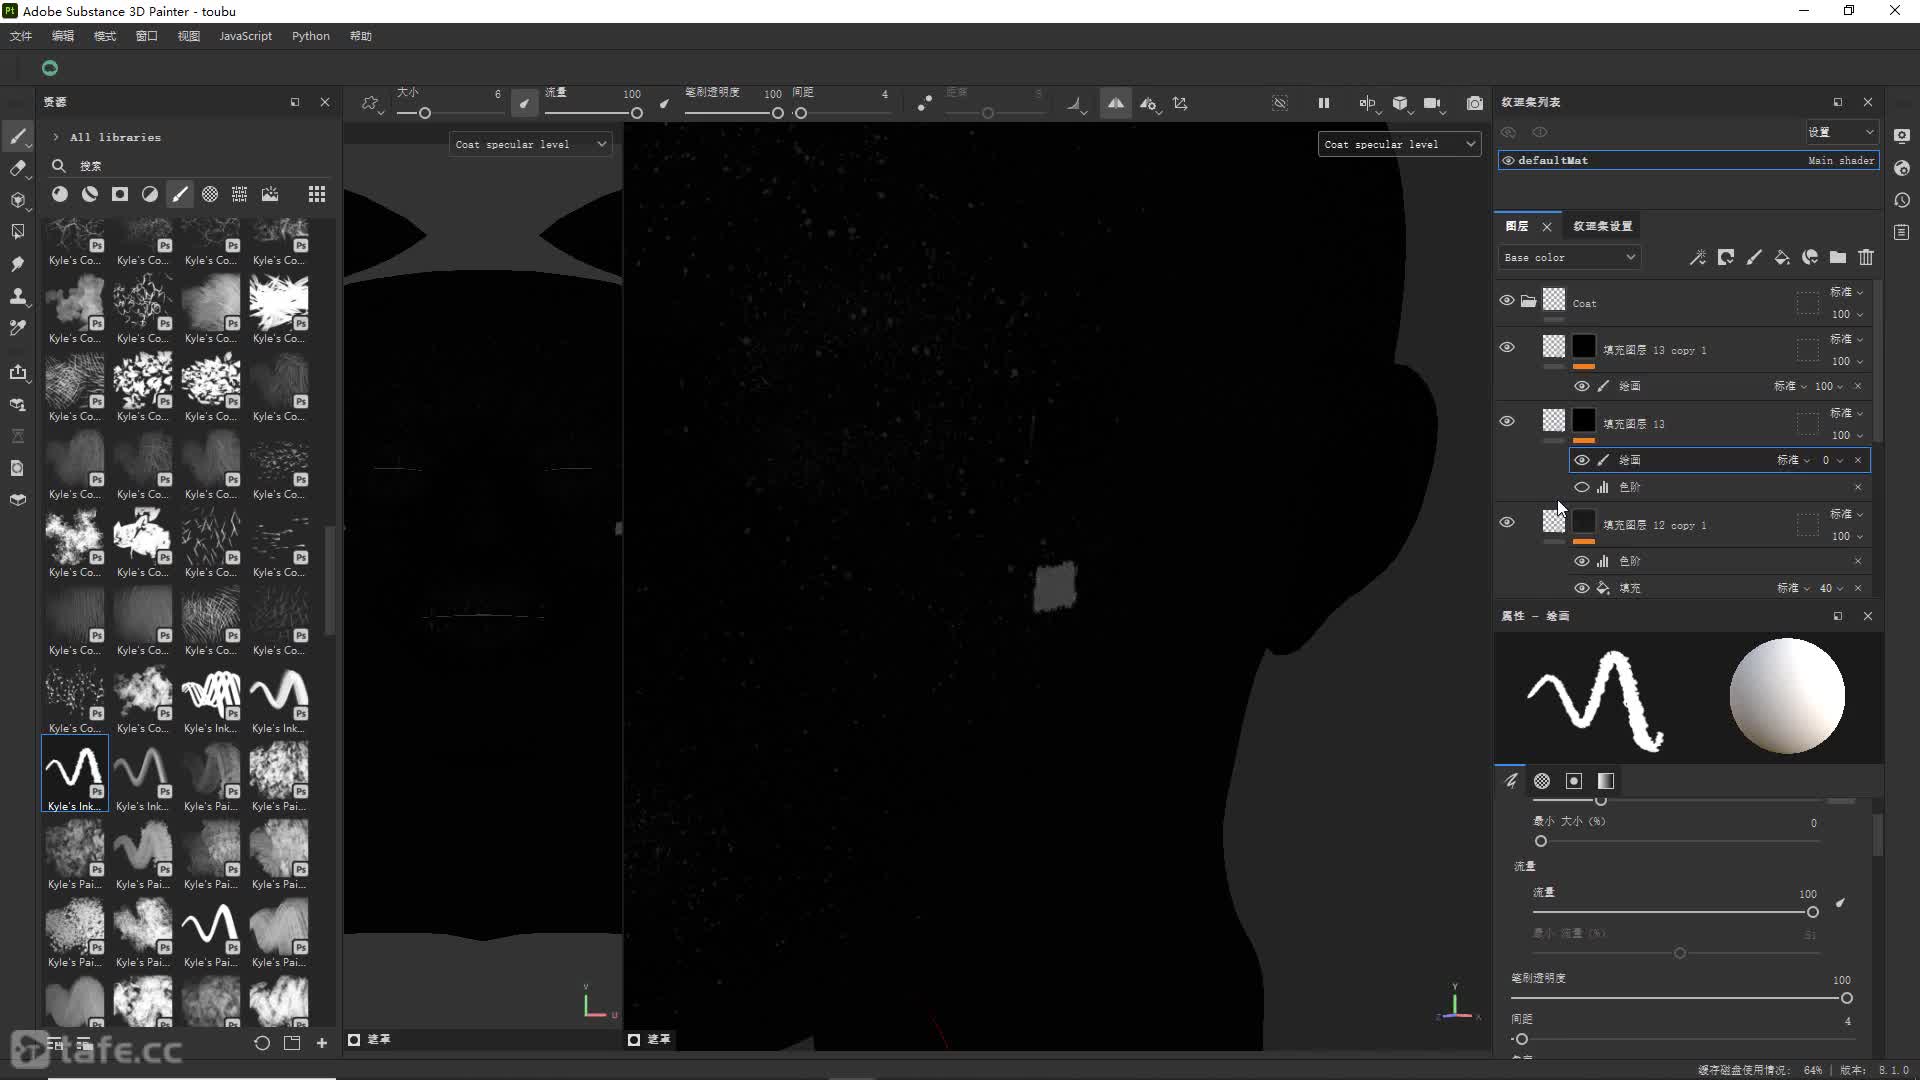
Task: Toggle pen pressure for flow in toolbar
Action: click(664, 103)
